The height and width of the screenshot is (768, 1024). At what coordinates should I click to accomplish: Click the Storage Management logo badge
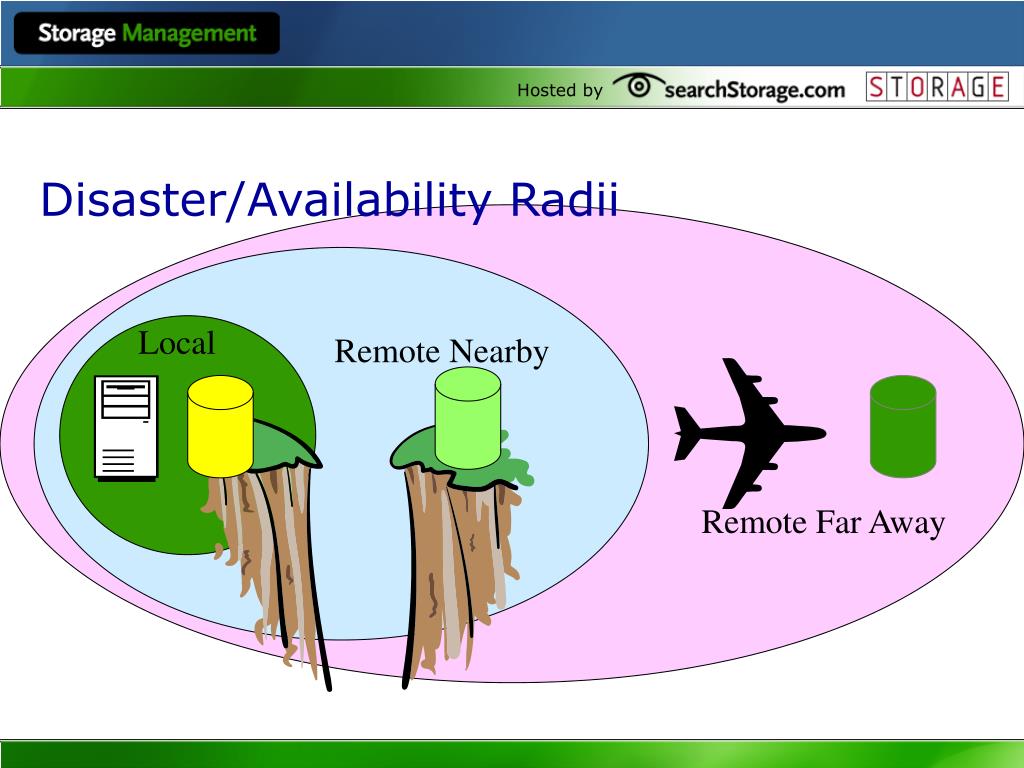tap(147, 33)
